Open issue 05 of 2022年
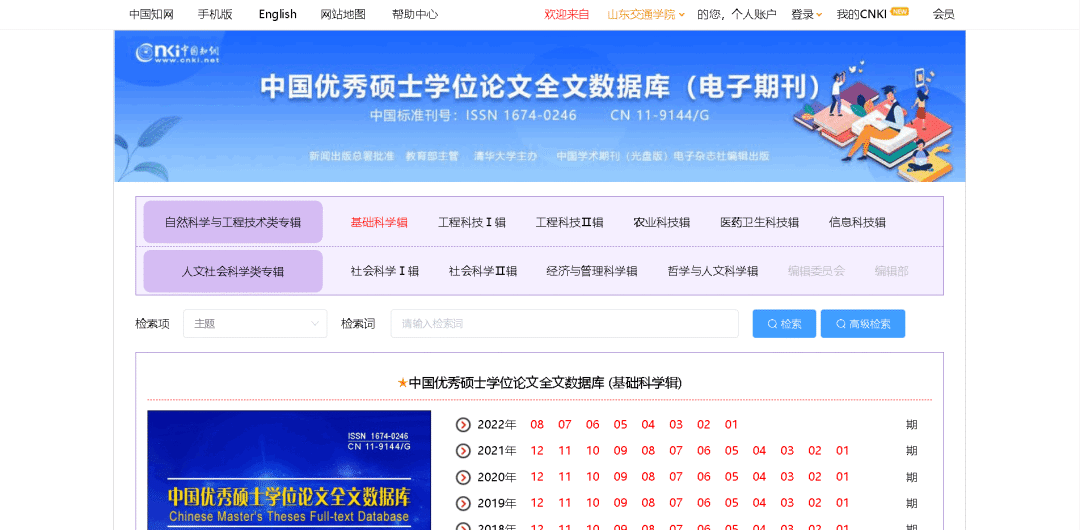This screenshot has height=530, width=1080. coord(621,425)
